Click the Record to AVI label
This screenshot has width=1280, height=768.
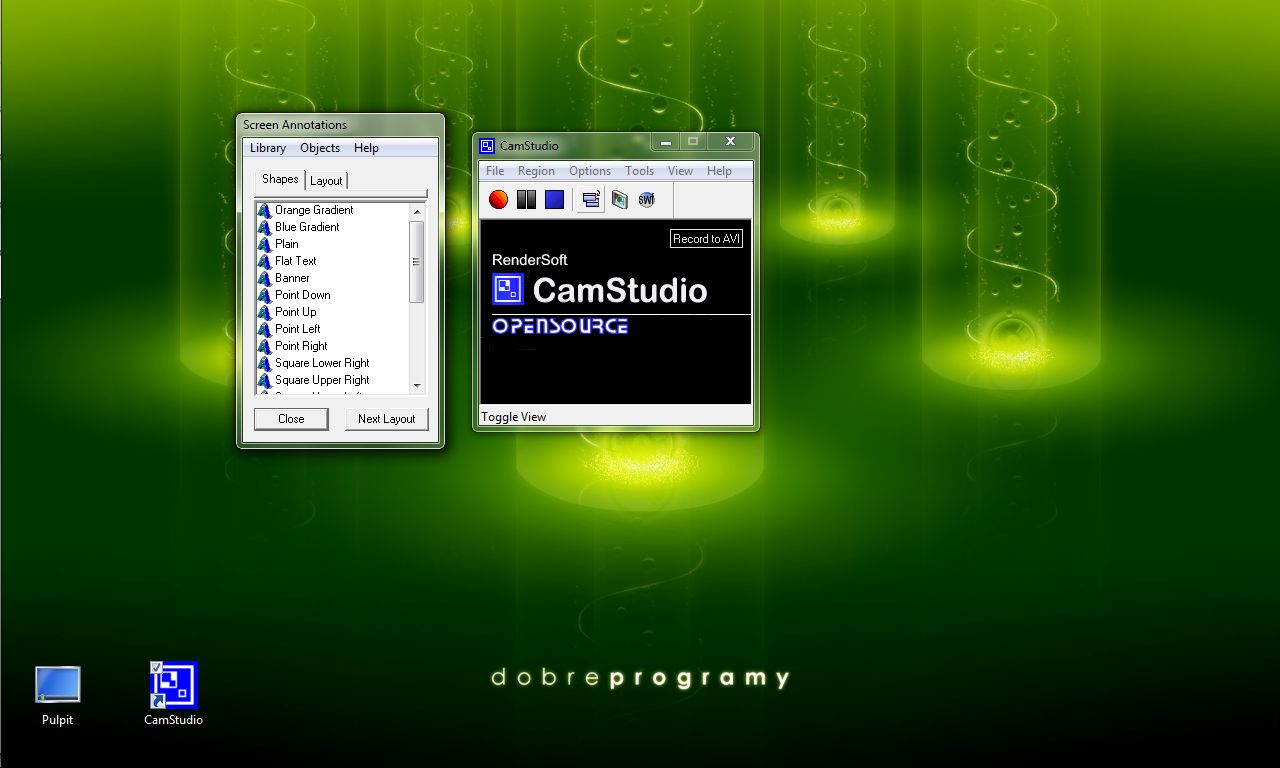tap(706, 239)
